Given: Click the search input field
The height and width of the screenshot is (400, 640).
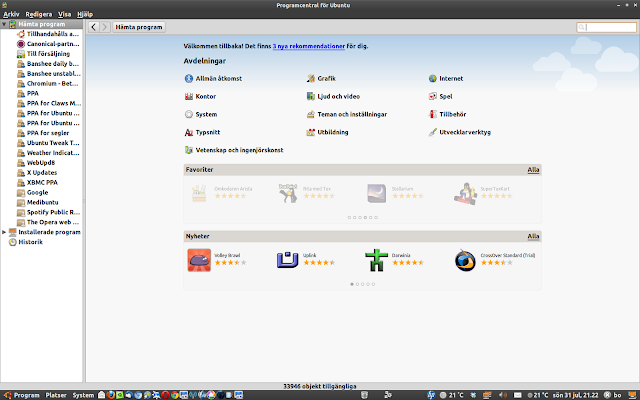Looking at the screenshot, I should tap(606, 27).
